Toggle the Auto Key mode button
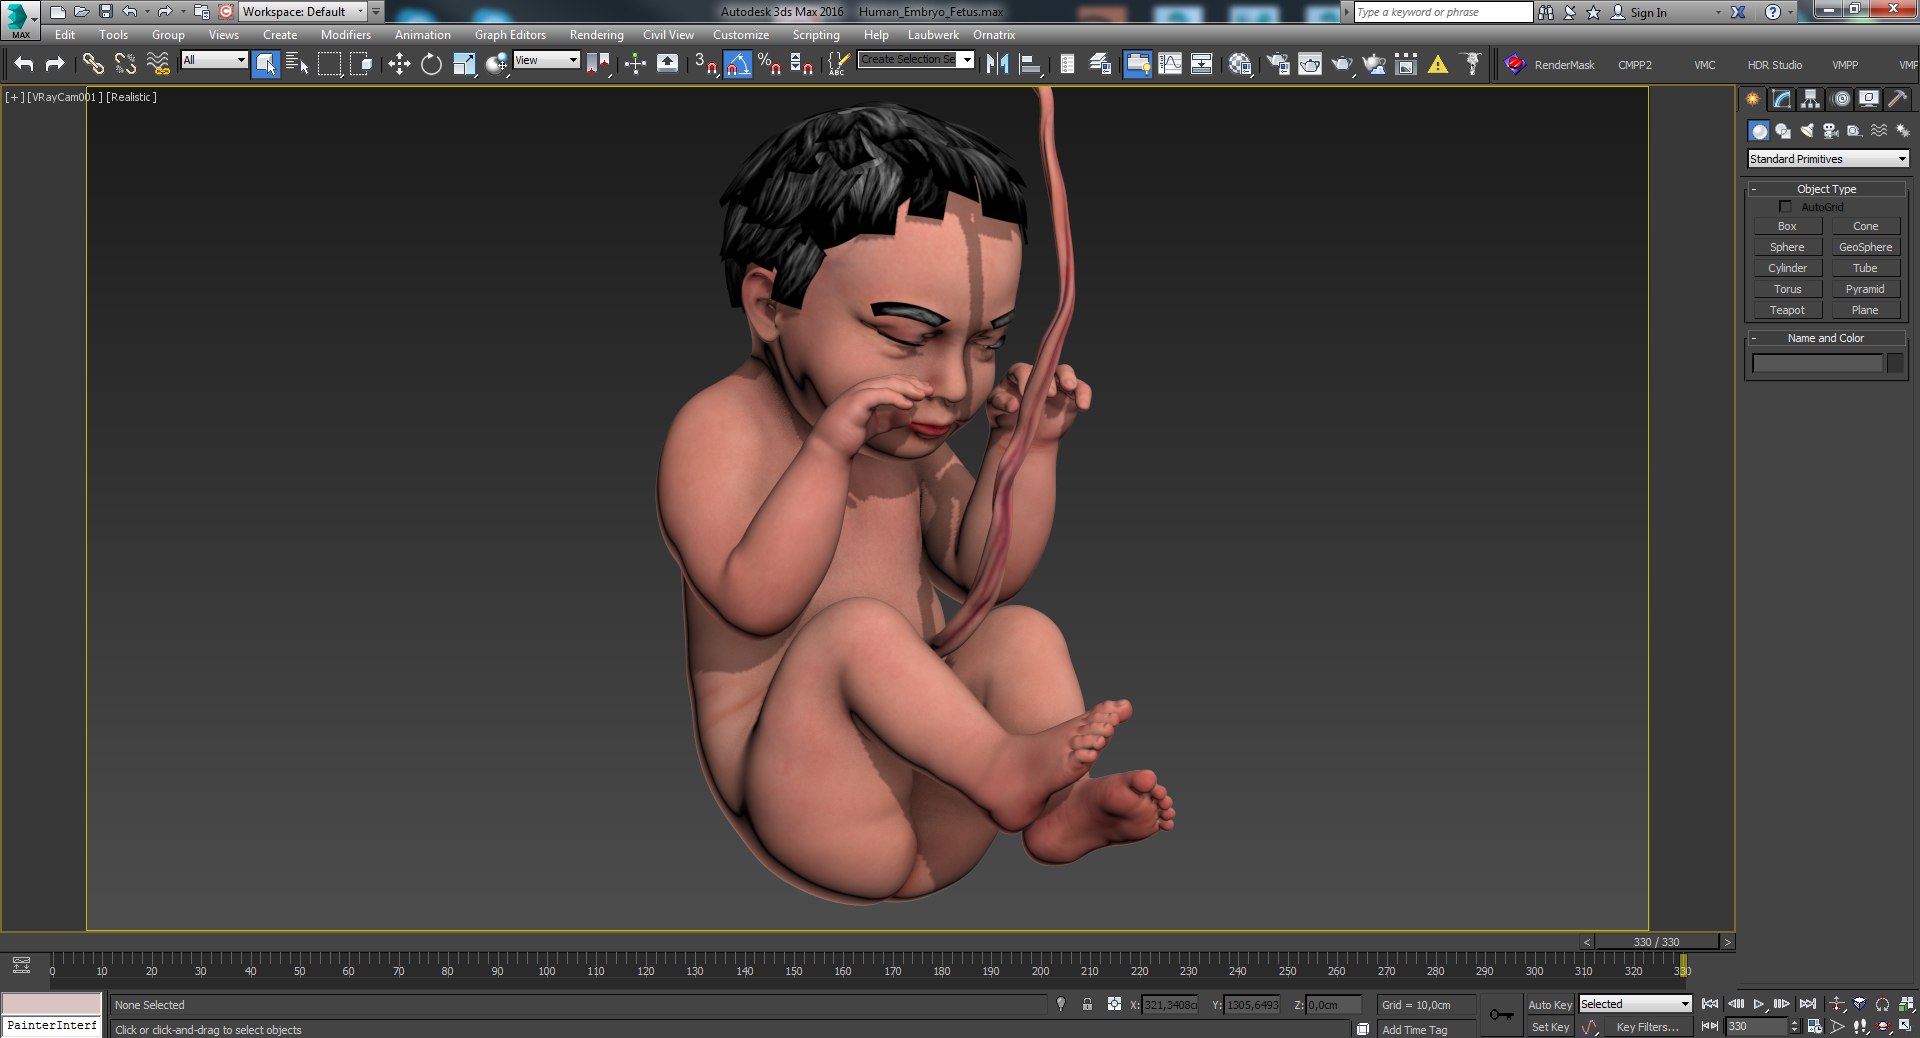Image resolution: width=1920 pixels, height=1038 pixels. click(1549, 1005)
